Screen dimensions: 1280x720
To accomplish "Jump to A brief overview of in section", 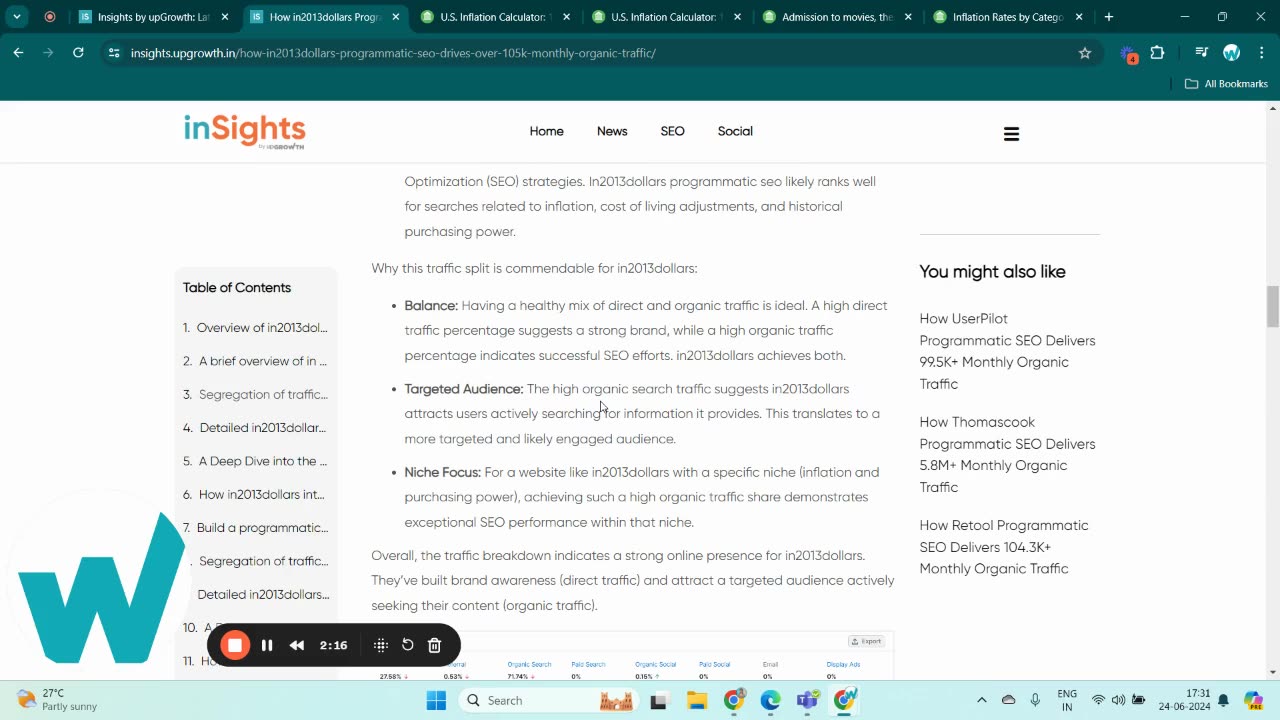I will [255, 361].
